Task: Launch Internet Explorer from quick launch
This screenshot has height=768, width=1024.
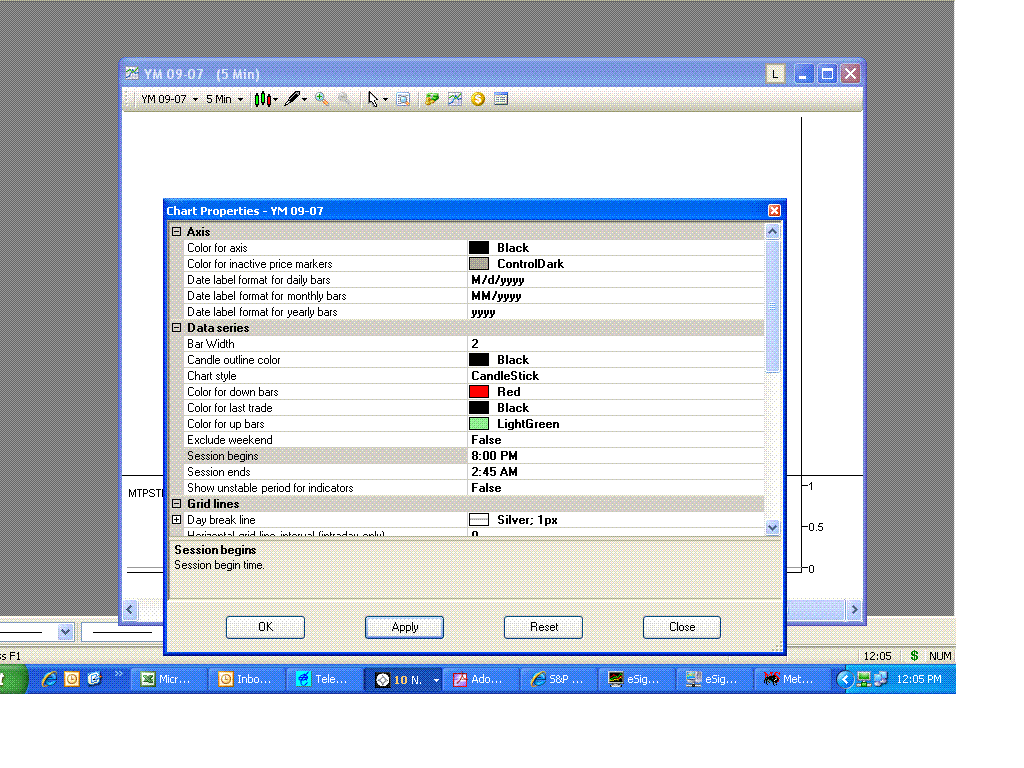Action: tap(49, 679)
